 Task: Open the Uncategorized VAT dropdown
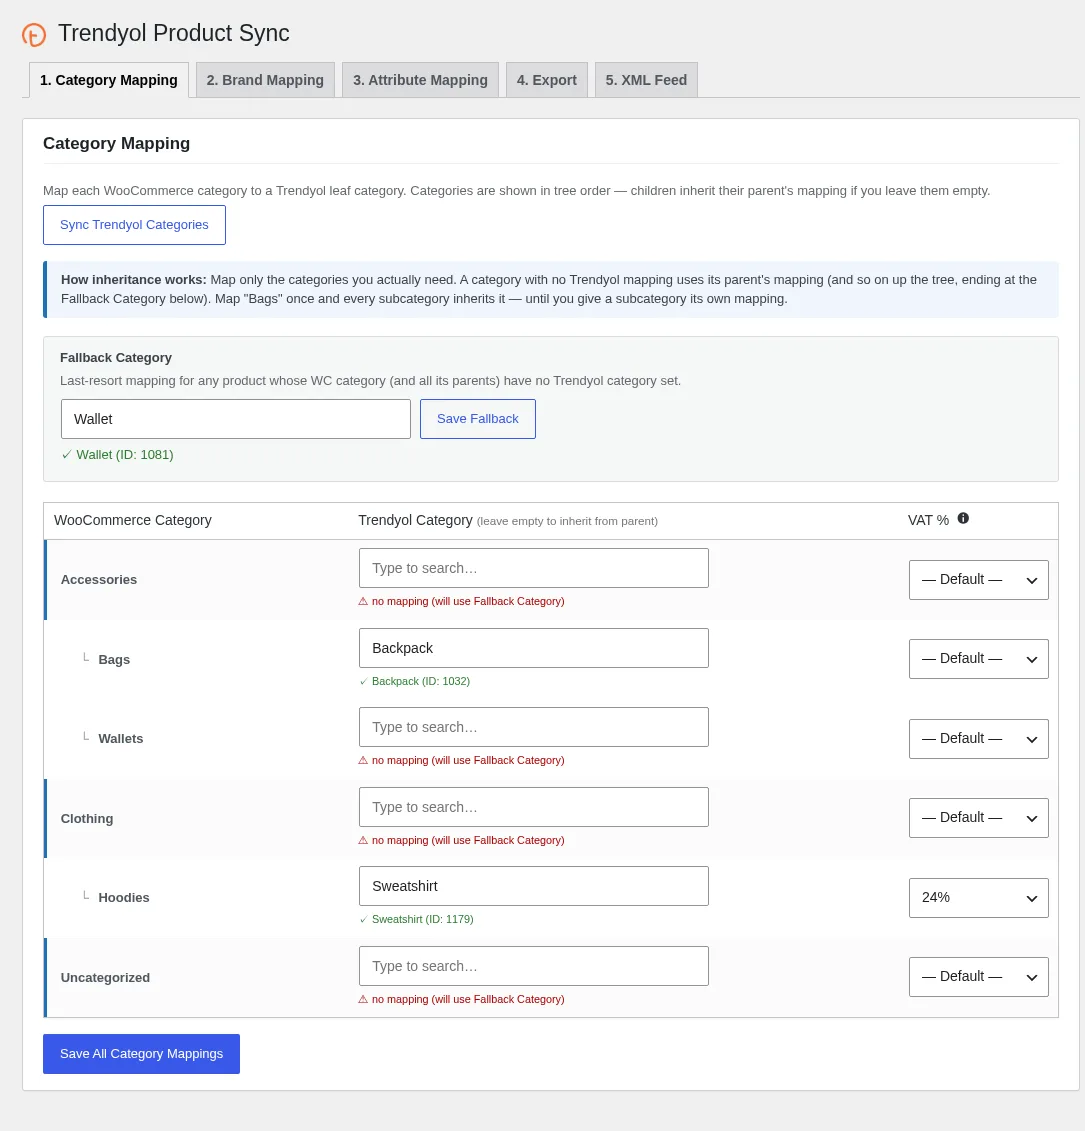point(978,977)
